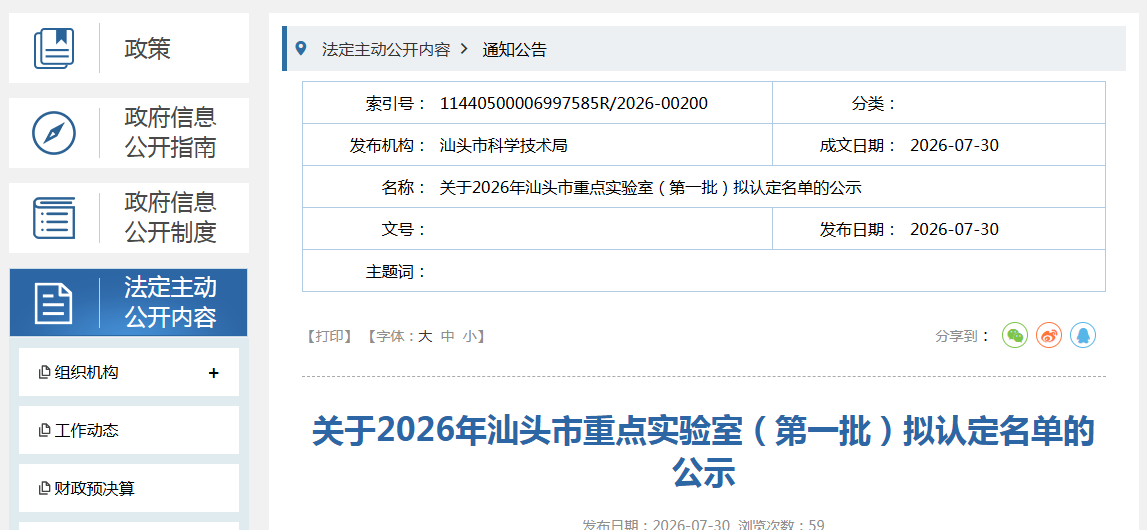Expand 组织机构 with the plus sign

pos(214,373)
